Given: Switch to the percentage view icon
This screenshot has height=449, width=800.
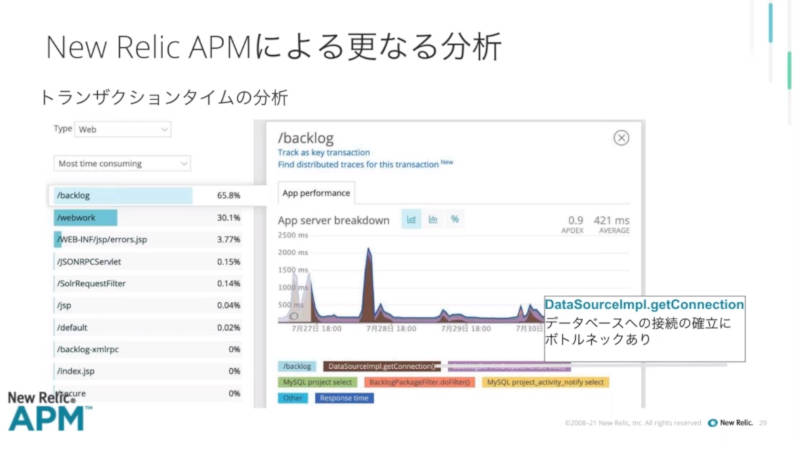Looking at the screenshot, I should click(455, 219).
